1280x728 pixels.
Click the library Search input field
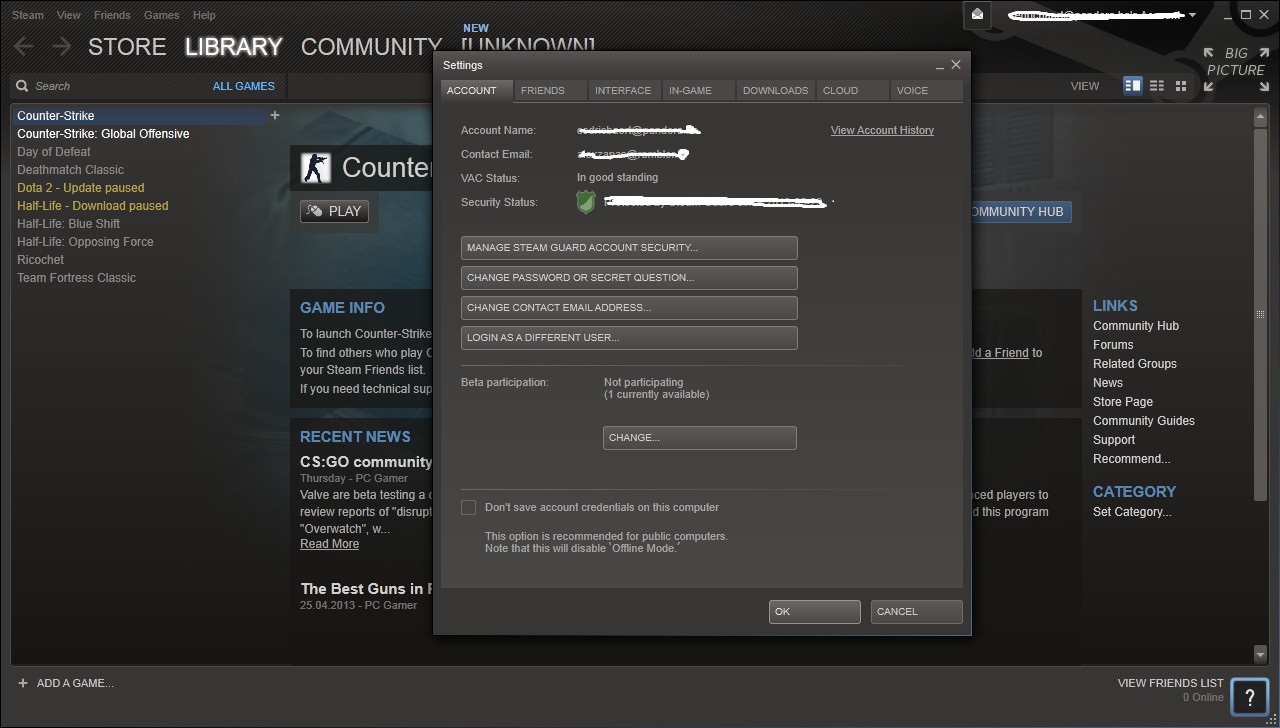110,86
